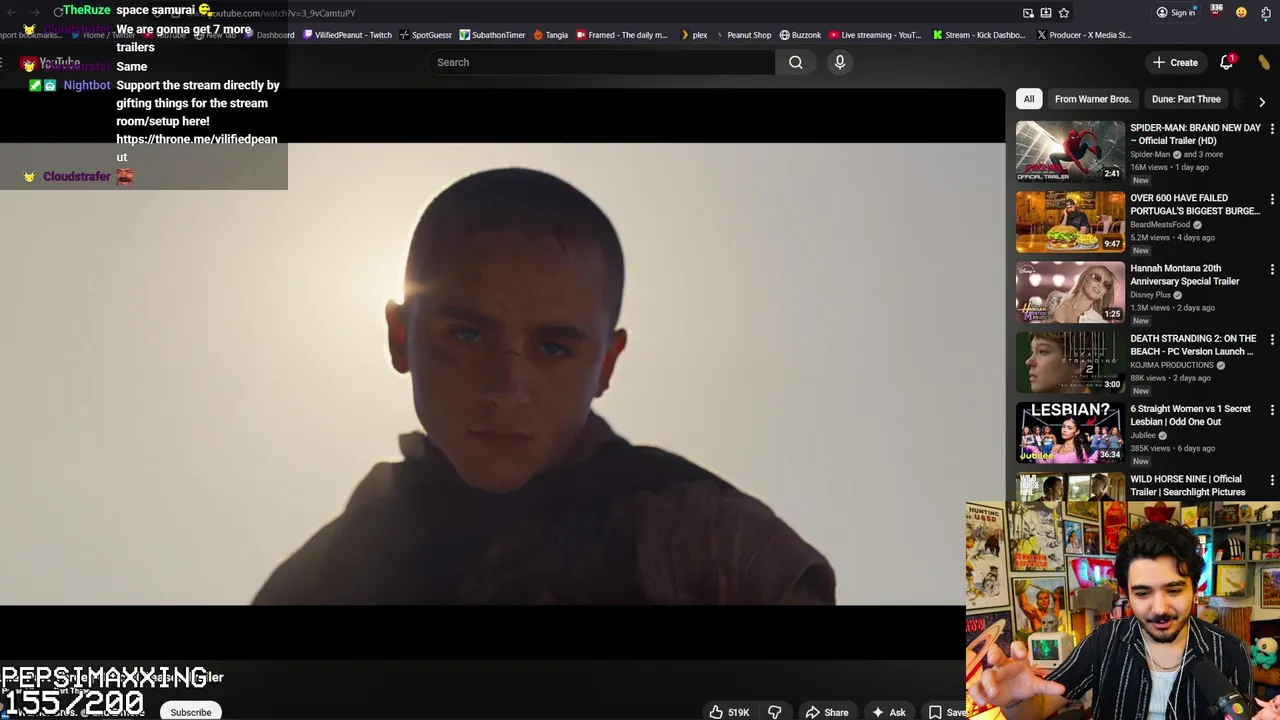Select the From Warner Bros. chip

1092,99
